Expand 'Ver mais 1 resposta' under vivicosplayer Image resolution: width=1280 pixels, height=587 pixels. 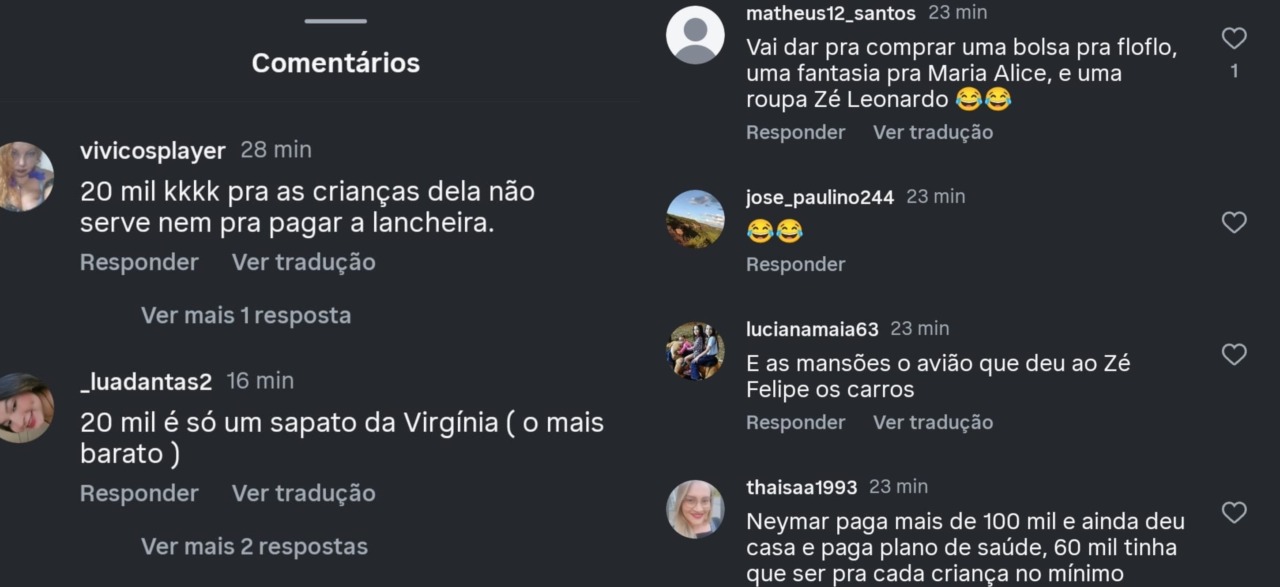(246, 315)
